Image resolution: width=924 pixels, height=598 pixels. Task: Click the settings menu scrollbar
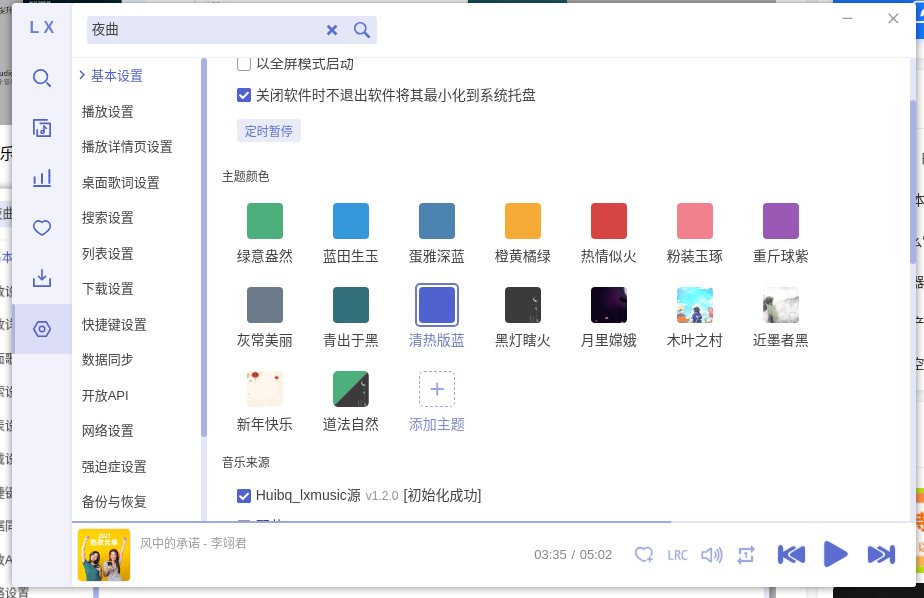pos(204,247)
